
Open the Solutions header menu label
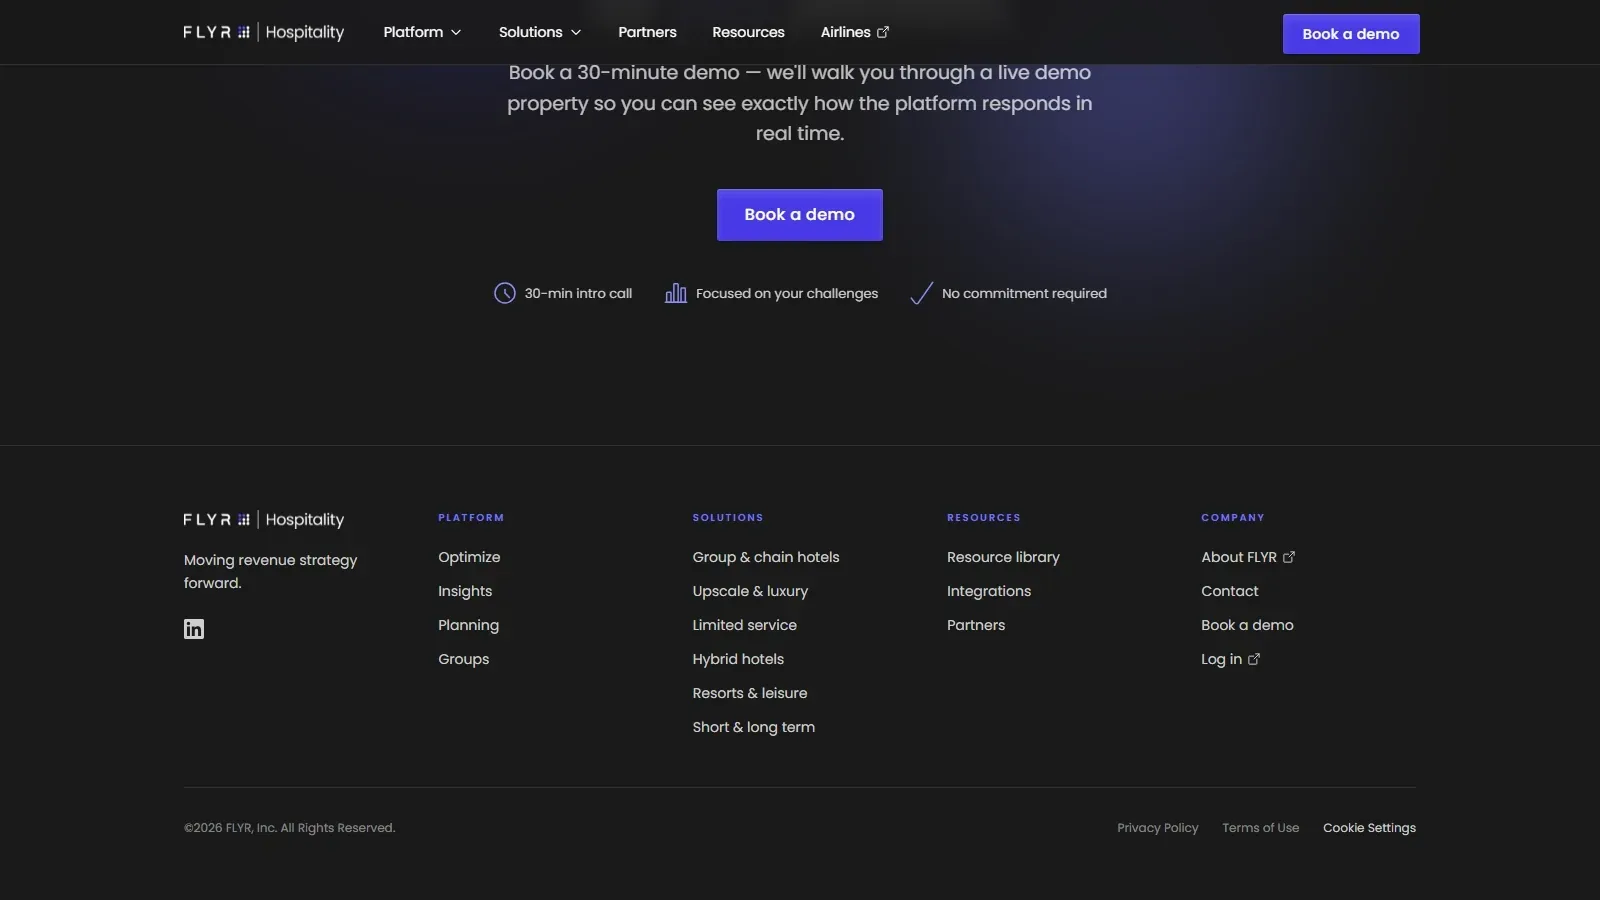pyautogui.click(x=530, y=32)
